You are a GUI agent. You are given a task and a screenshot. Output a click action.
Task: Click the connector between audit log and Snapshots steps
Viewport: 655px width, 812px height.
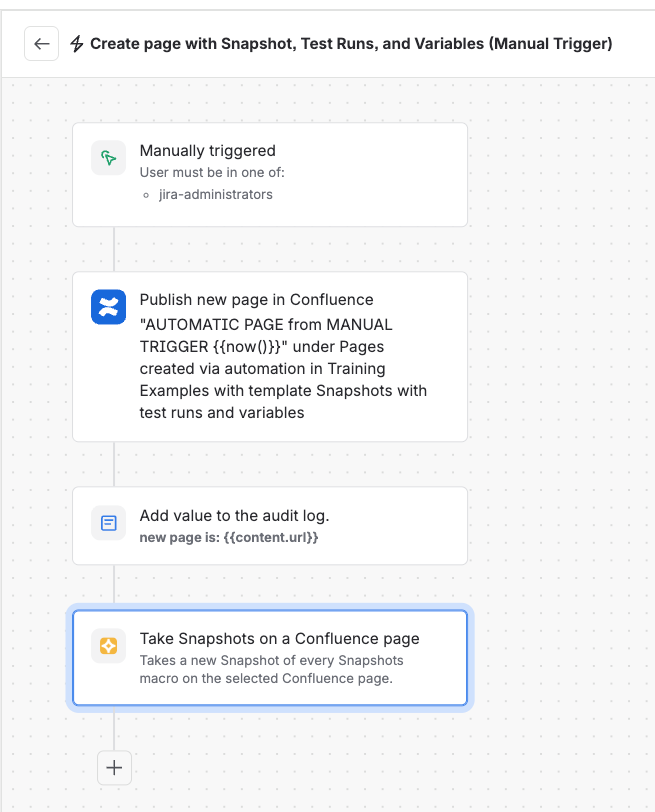click(114, 584)
